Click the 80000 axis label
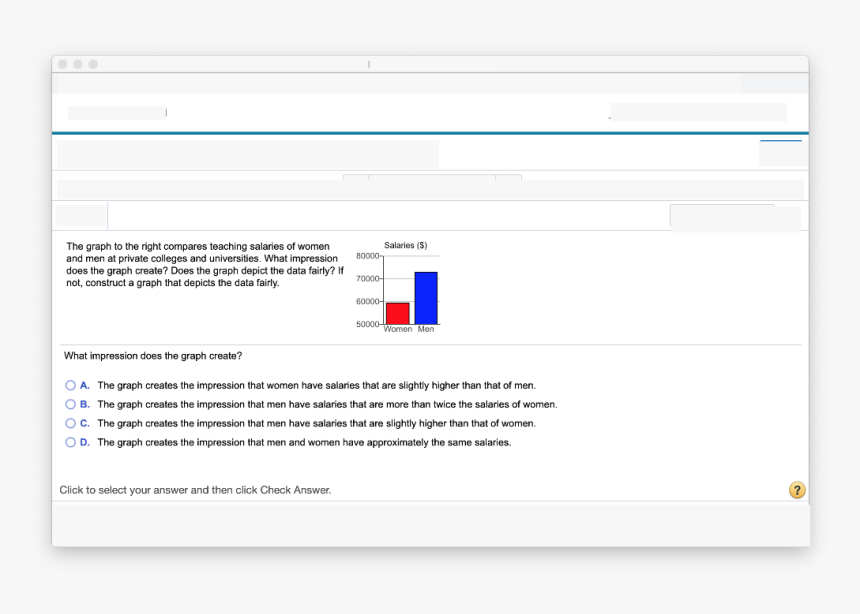860x614 pixels. coord(367,256)
